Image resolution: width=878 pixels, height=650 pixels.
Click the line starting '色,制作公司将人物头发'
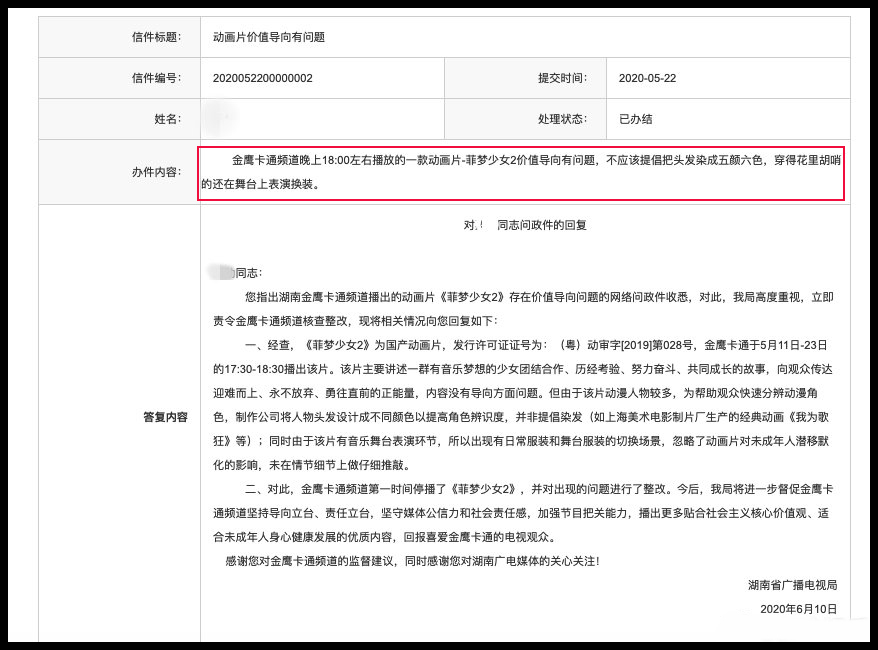pyautogui.click(x=521, y=417)
